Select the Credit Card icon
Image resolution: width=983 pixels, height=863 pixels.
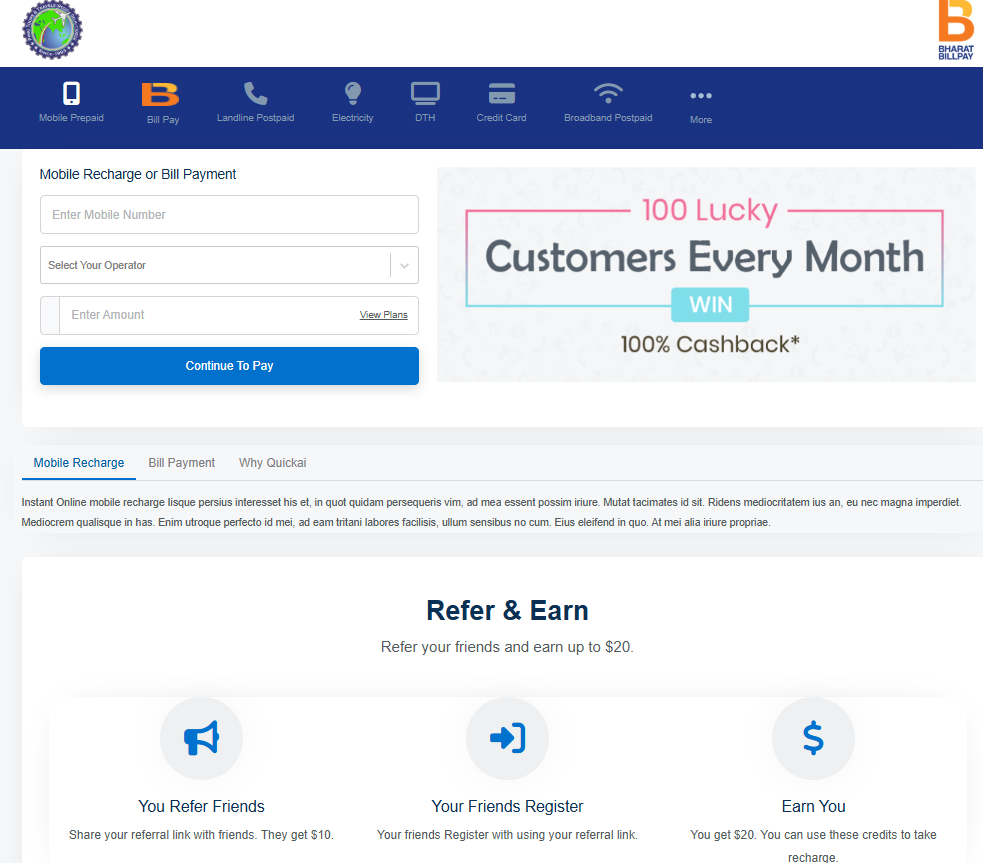point(502,93)
